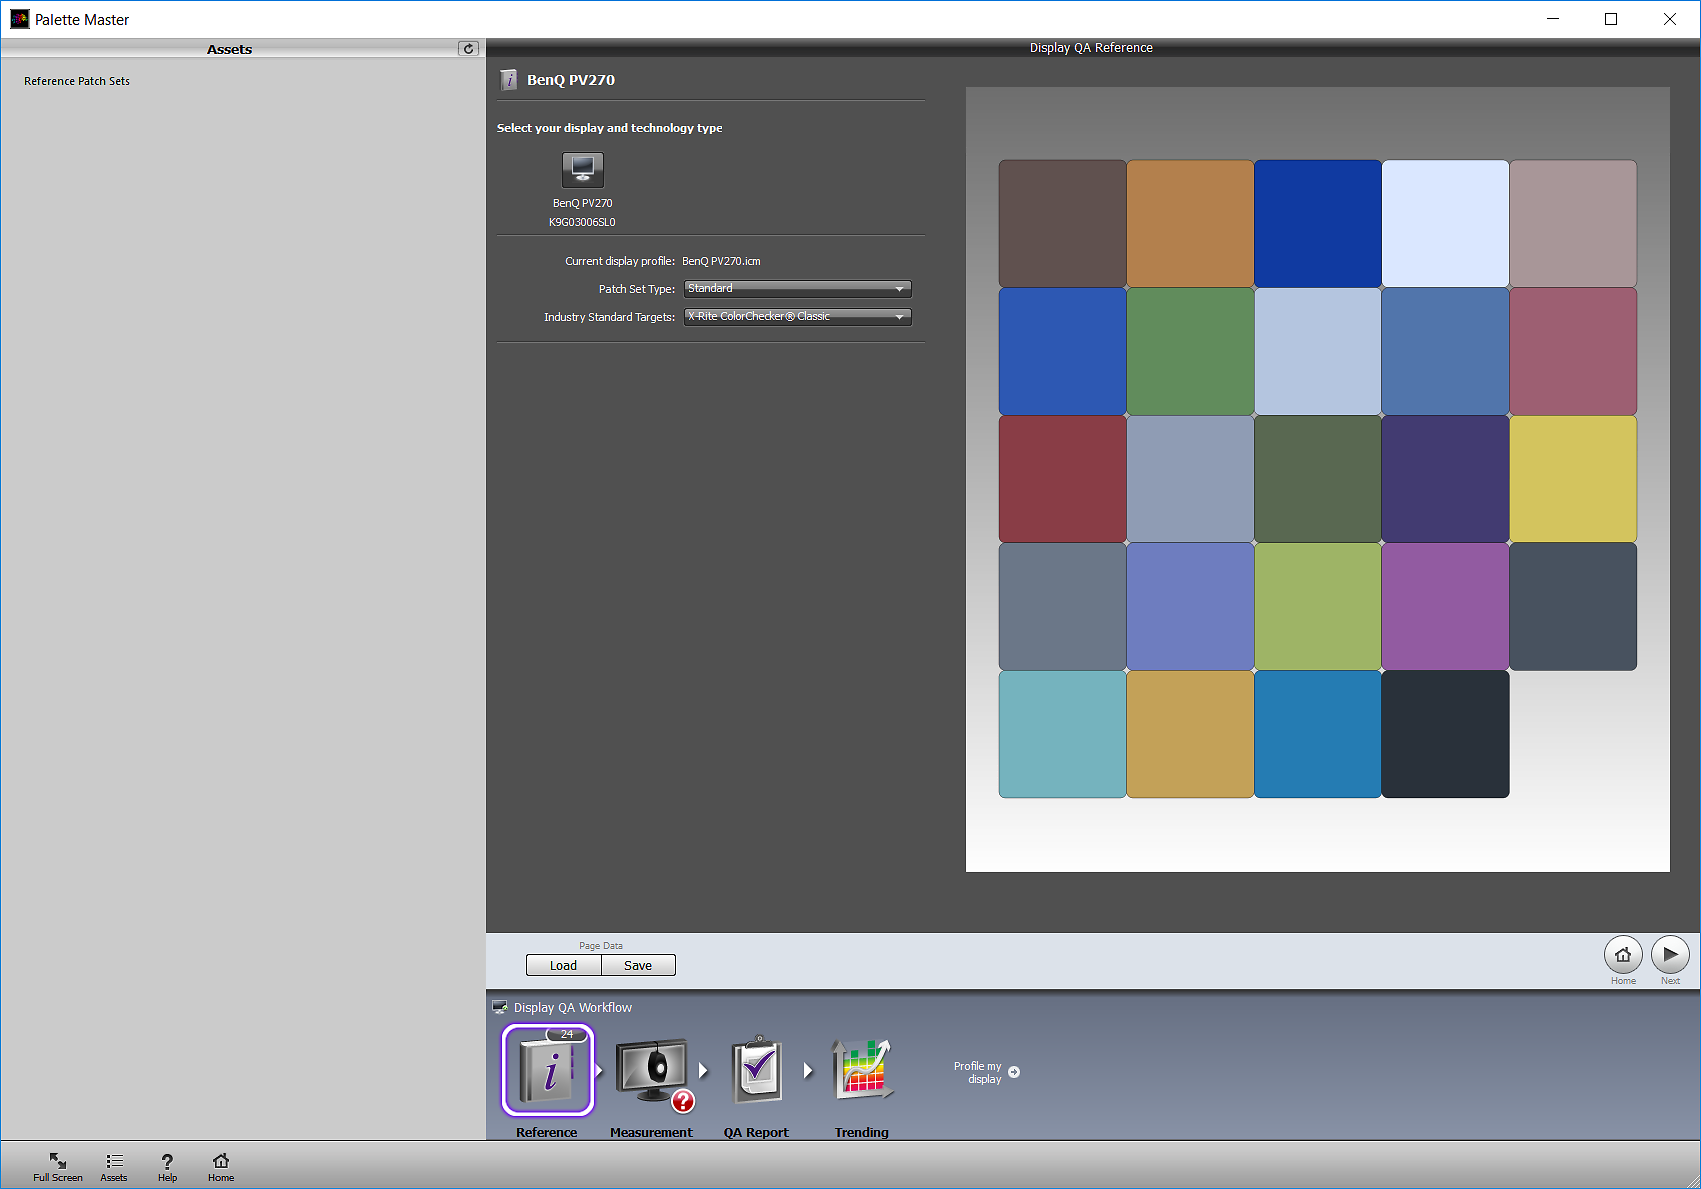The width and height of the screenshot is (1701, 1189).
Task: Save the current page data
Action: tap(638, 965)
